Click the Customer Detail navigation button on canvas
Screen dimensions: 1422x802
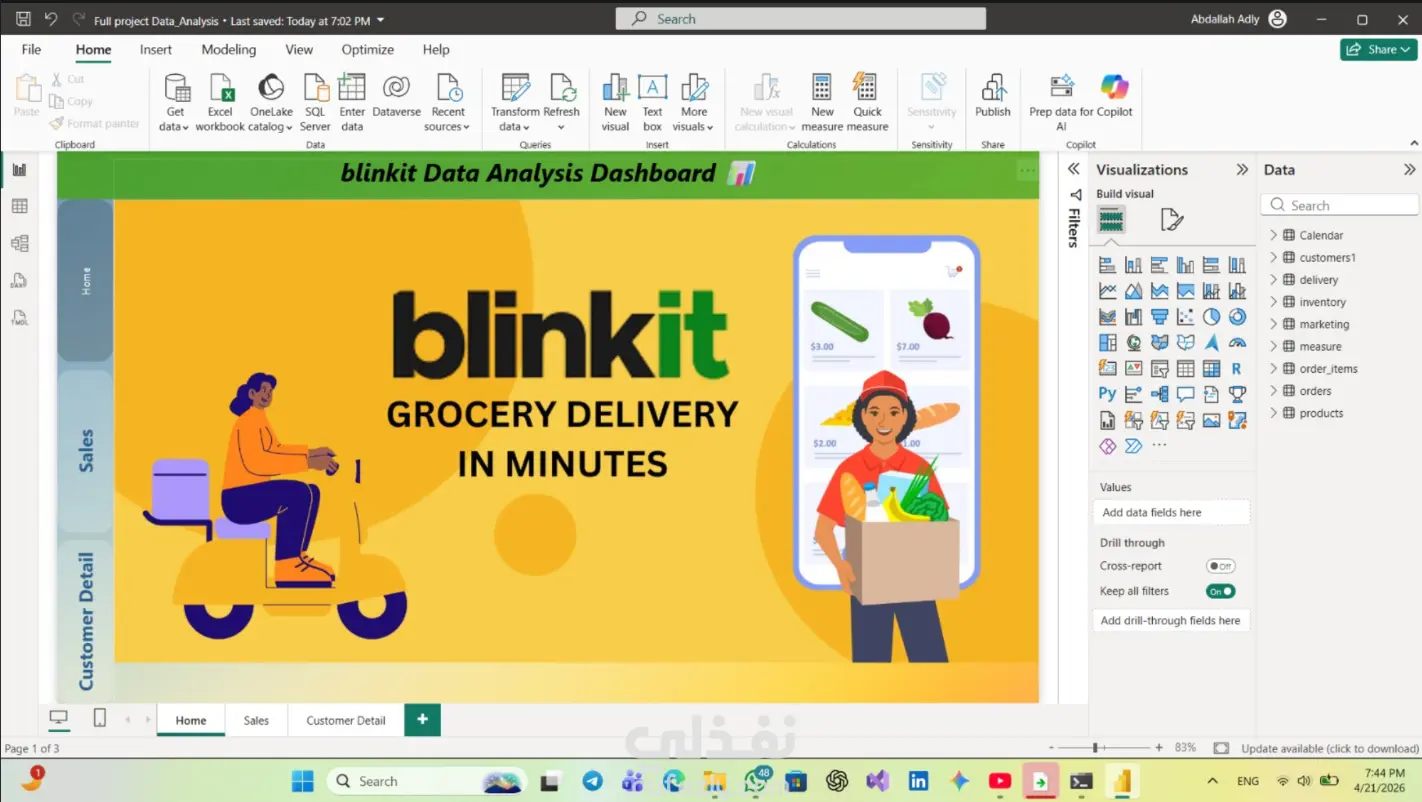point(86,620)
